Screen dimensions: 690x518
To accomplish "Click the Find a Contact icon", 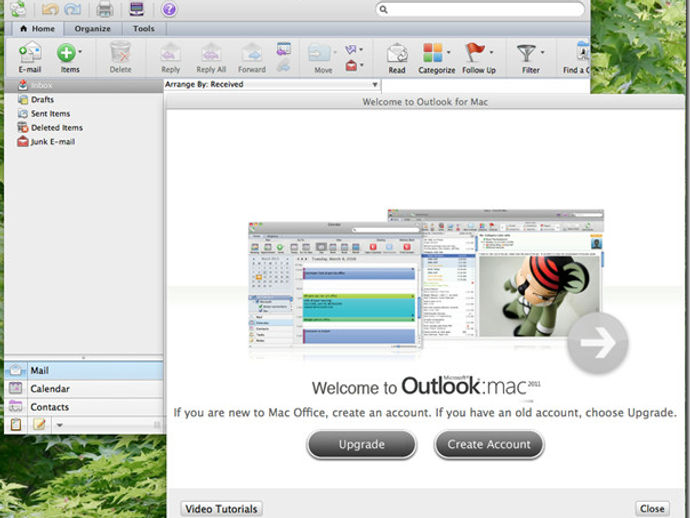I will (582, 52).
